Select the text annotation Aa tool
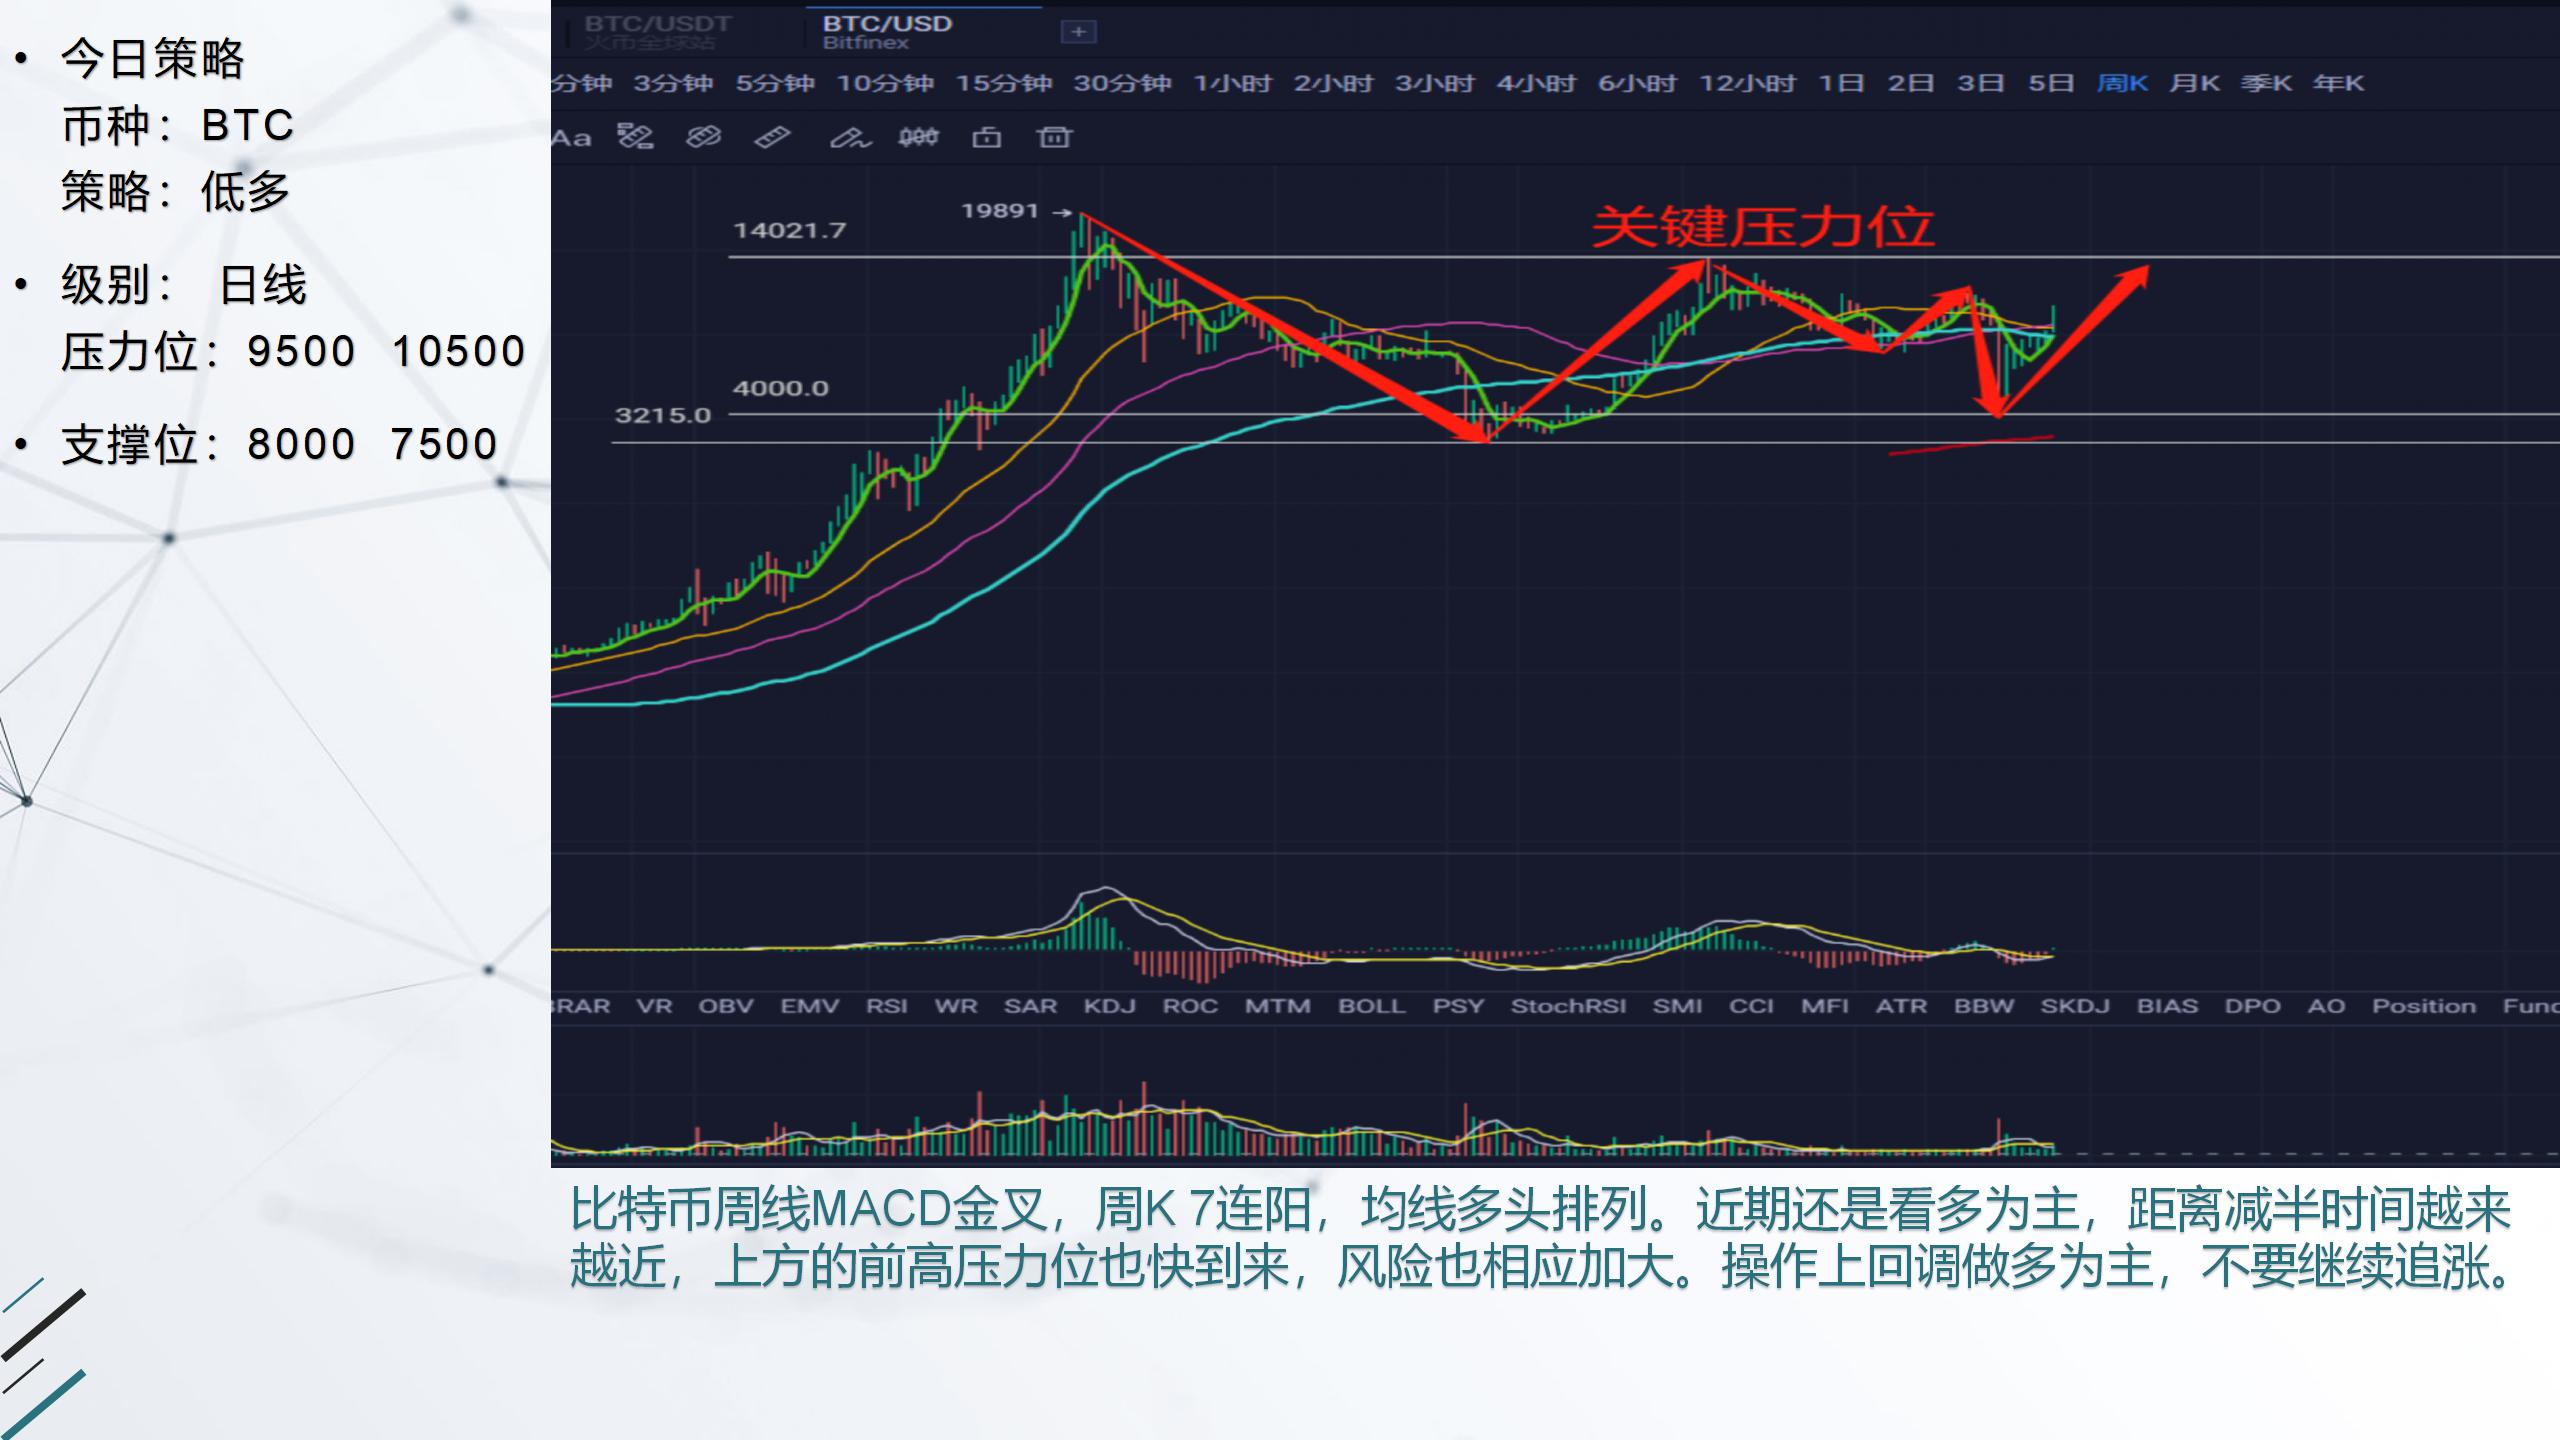 (572, 137)
